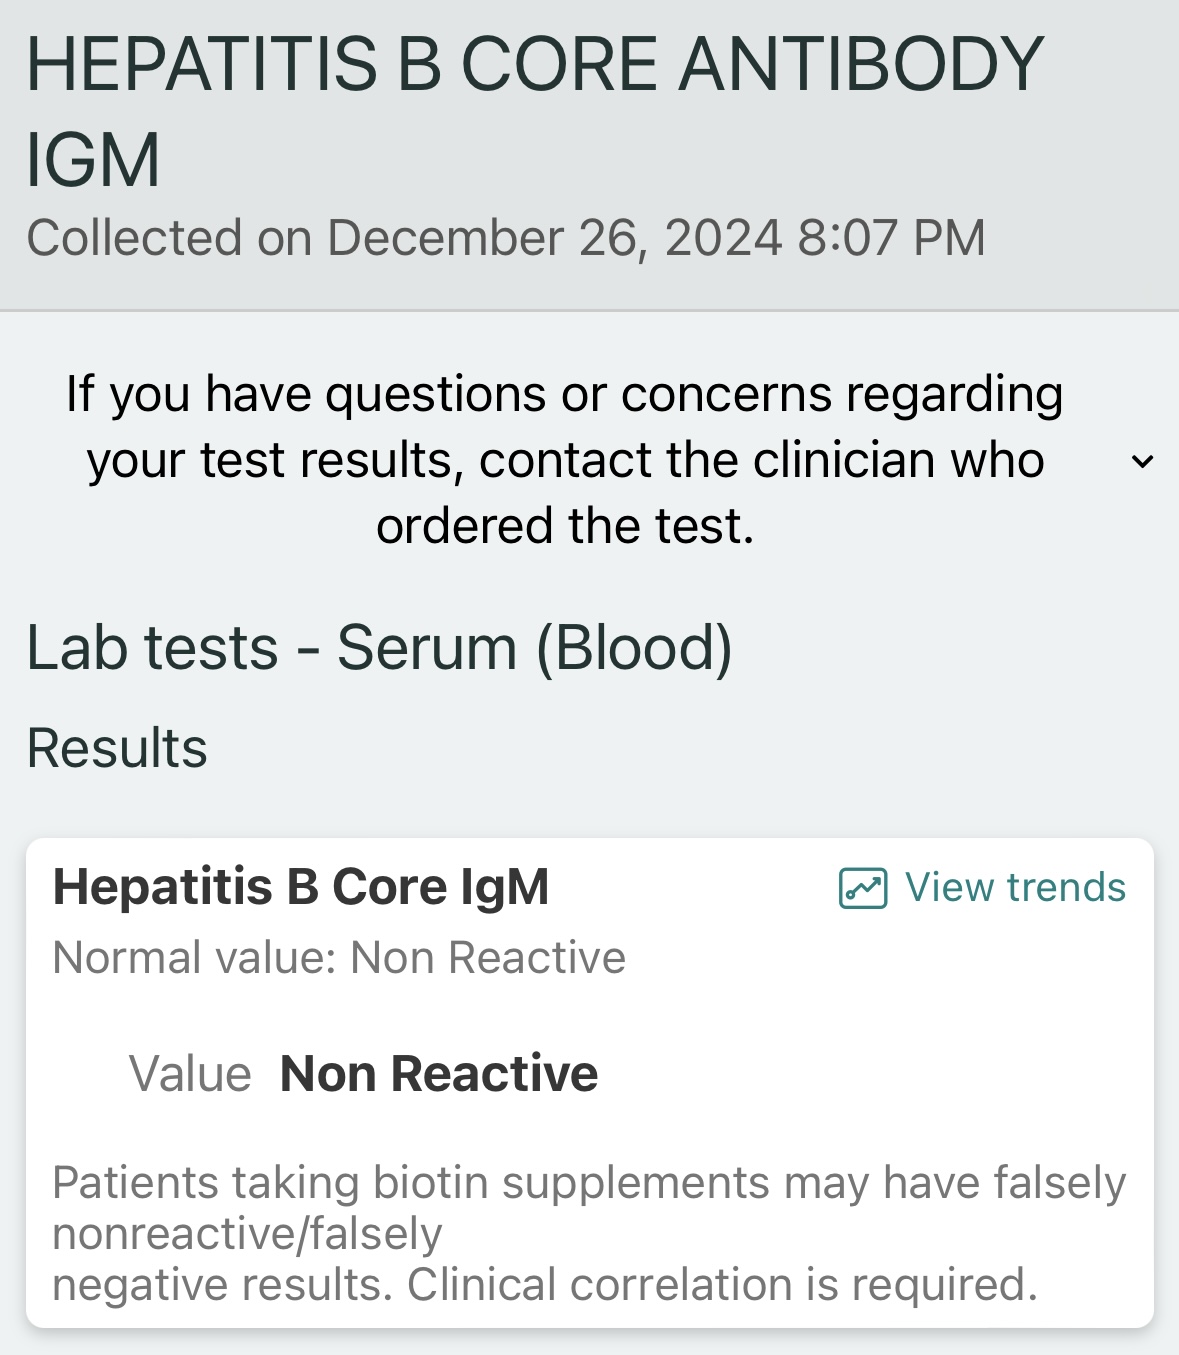
Task: Click the word IGM in the header
Action: click(93, 160)
